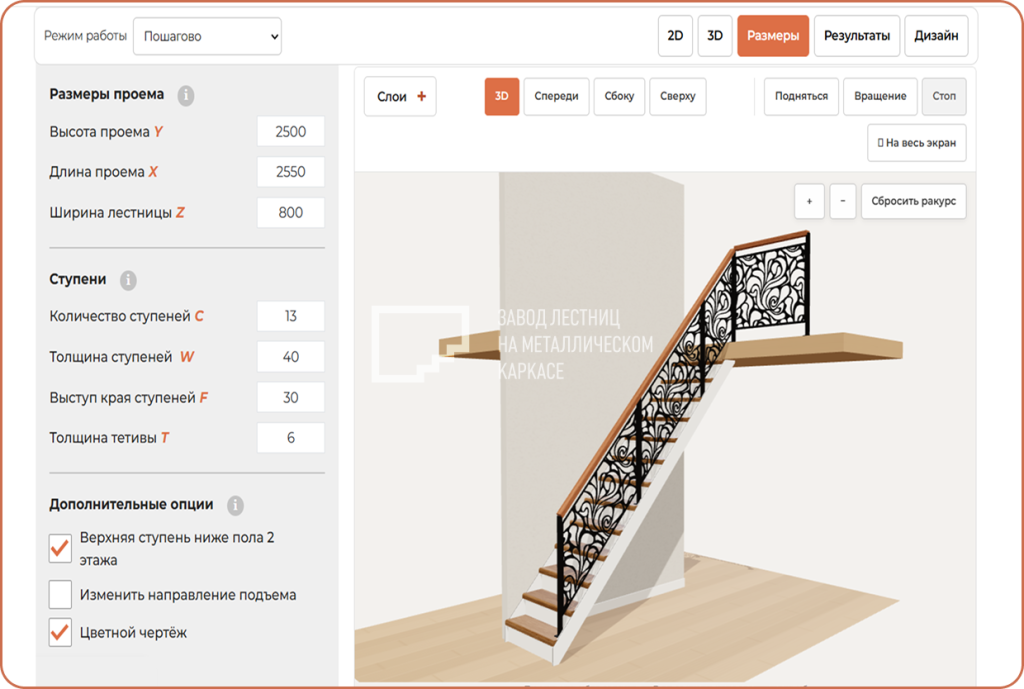Open the Размеры tab
The height and width of the screenshot is (689, 1024).
coord(773,36)
